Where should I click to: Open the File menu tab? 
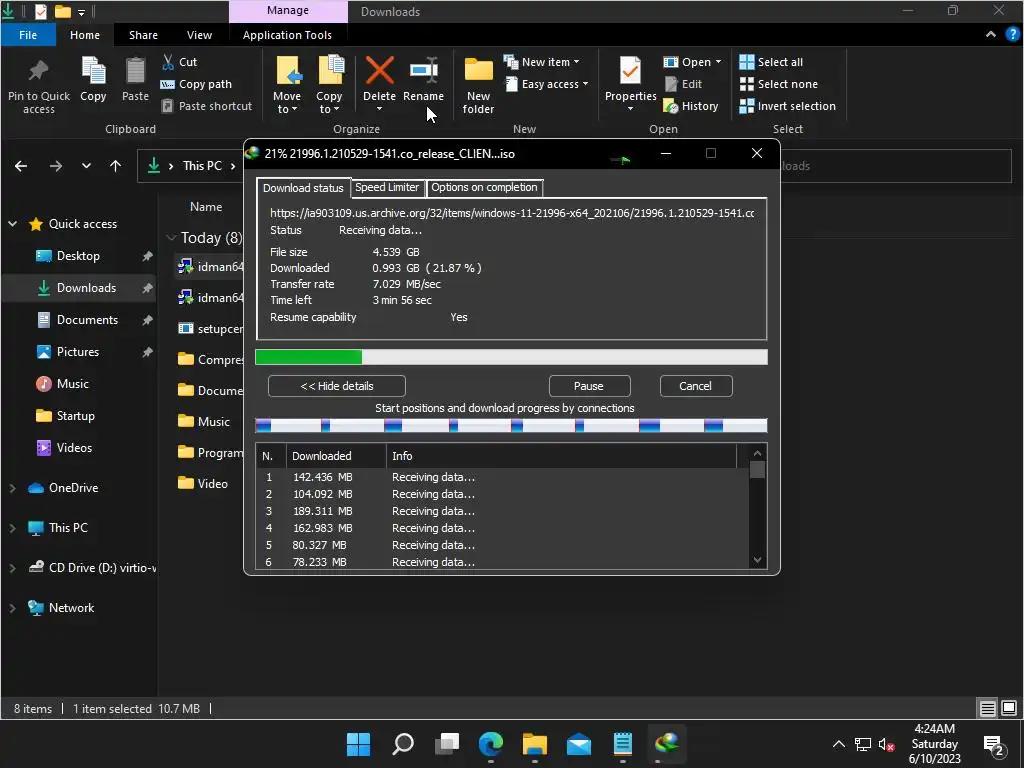point(28,35)
